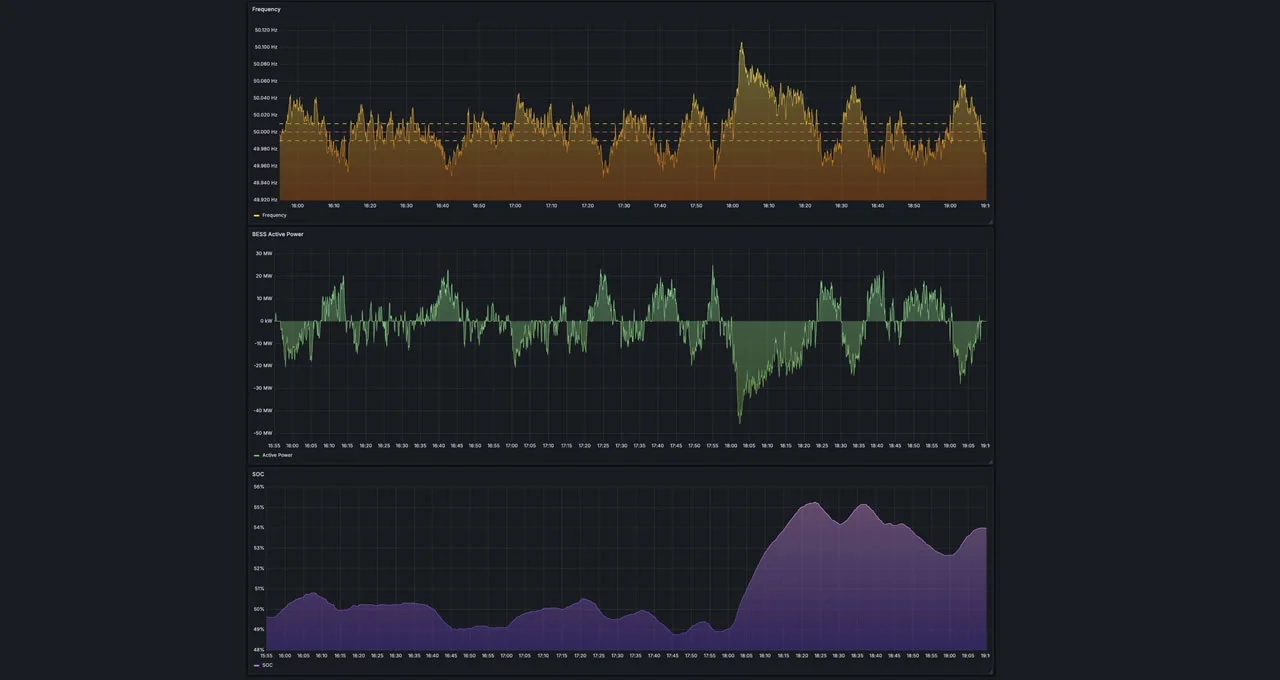Click the 0 kW axis label

(x=268, y=321)
